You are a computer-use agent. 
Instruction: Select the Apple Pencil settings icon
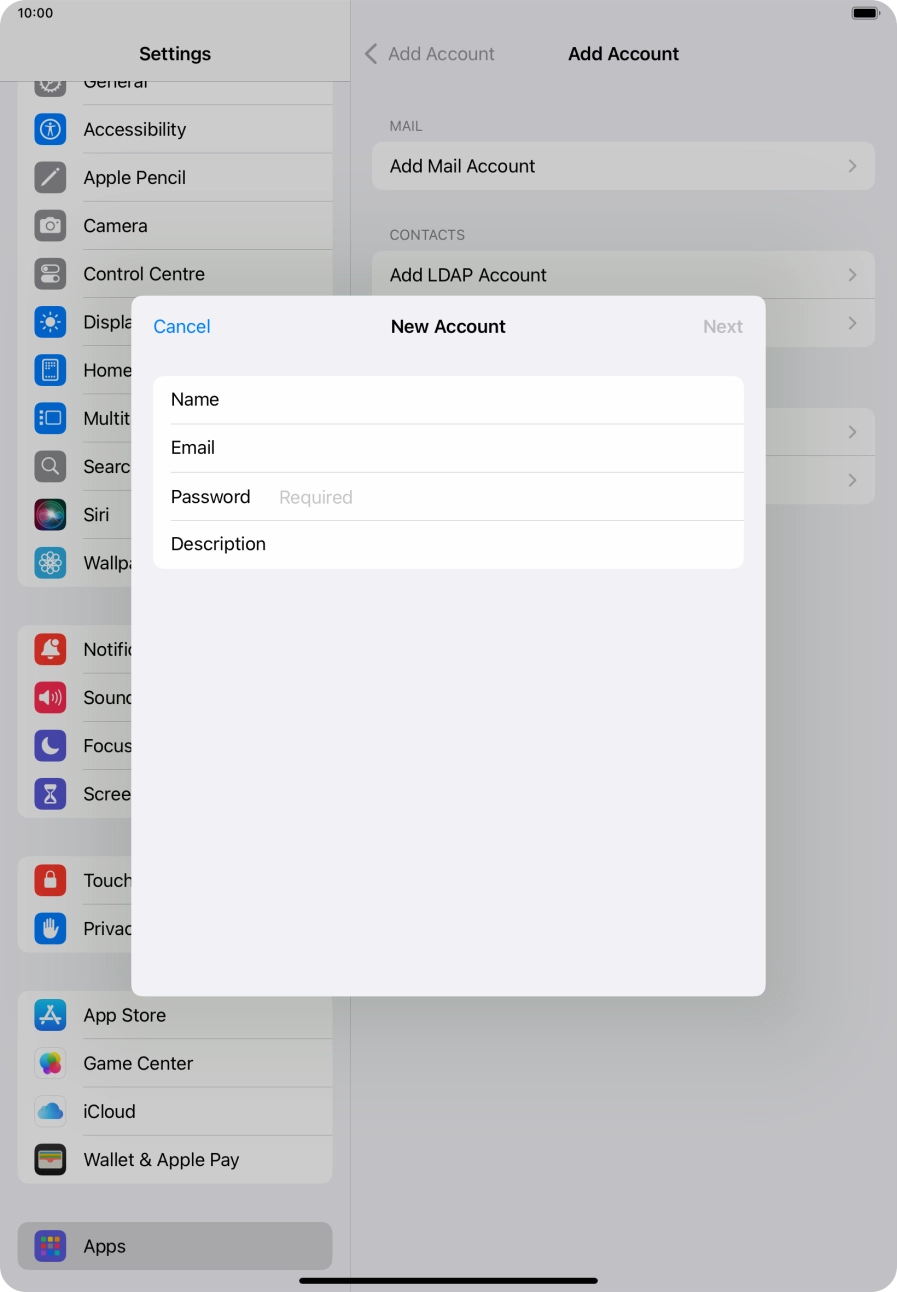[50, 177]
